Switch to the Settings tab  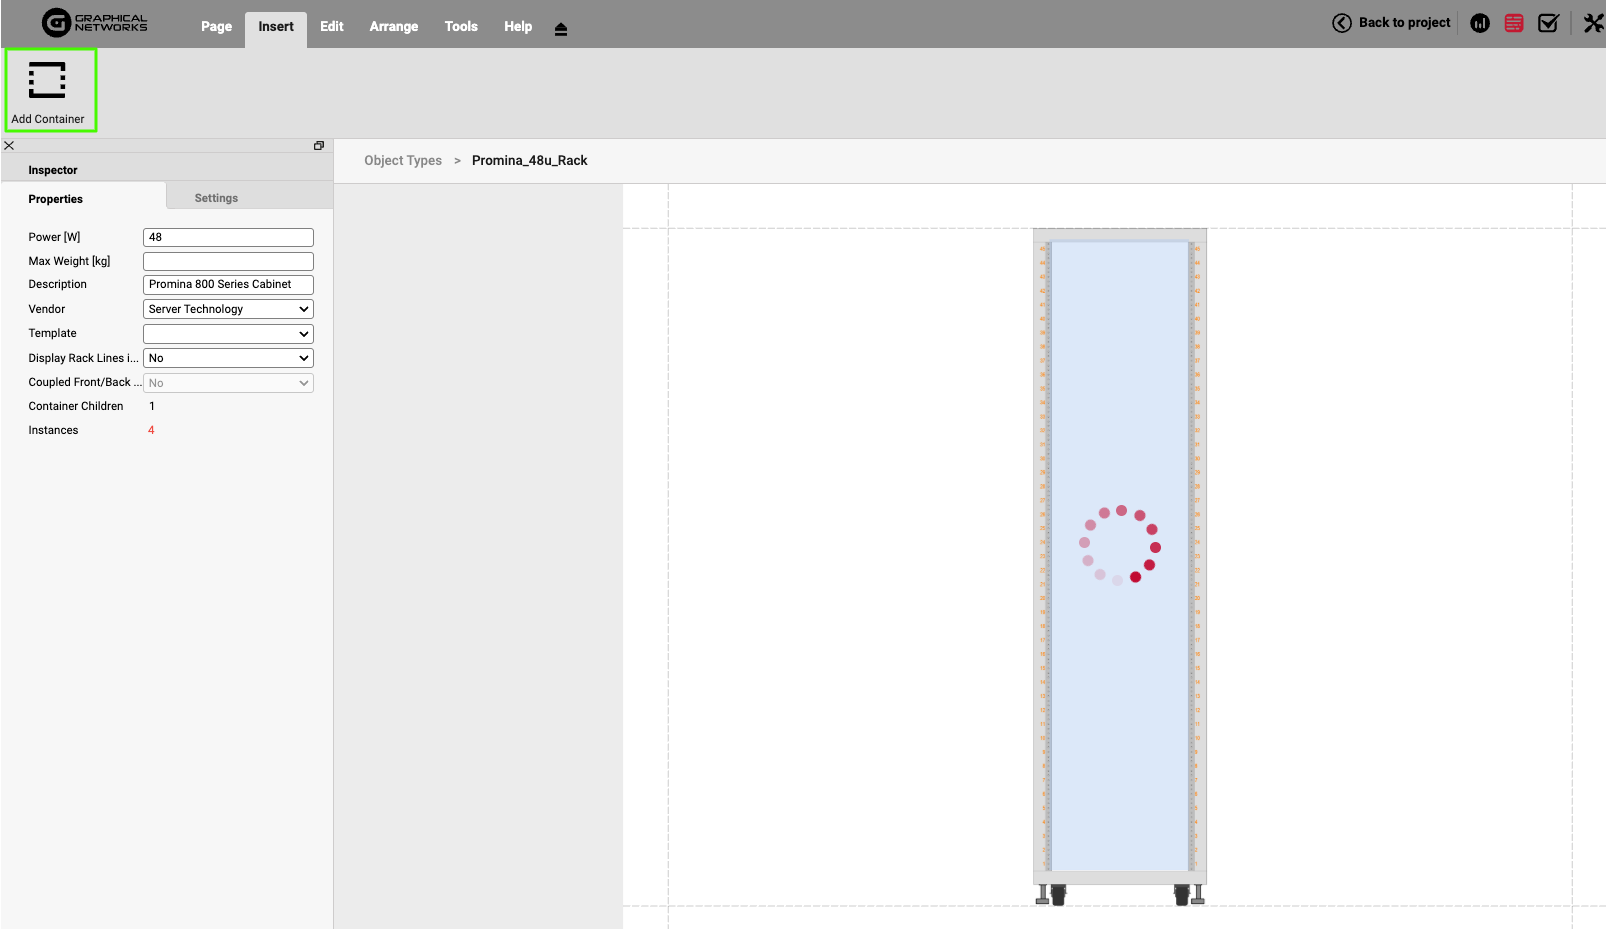[x=216, y=198]
